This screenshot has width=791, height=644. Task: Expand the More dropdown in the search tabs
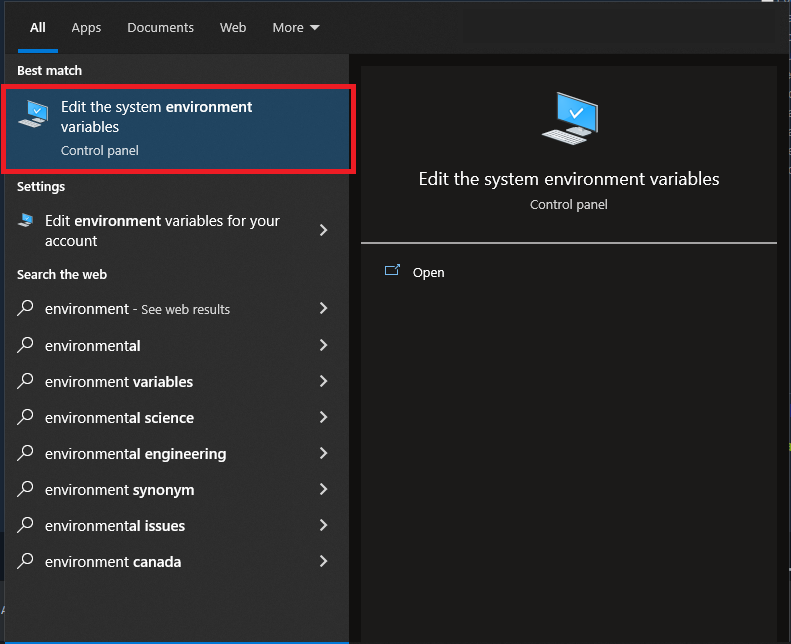(x=296, y=28)
